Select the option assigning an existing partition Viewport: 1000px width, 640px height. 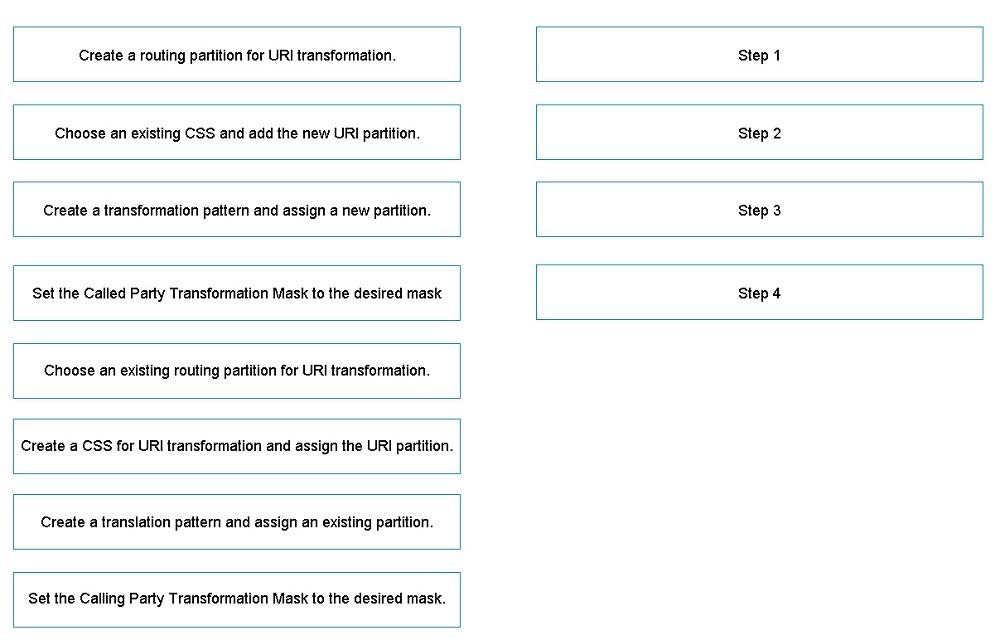coord(237,522)
